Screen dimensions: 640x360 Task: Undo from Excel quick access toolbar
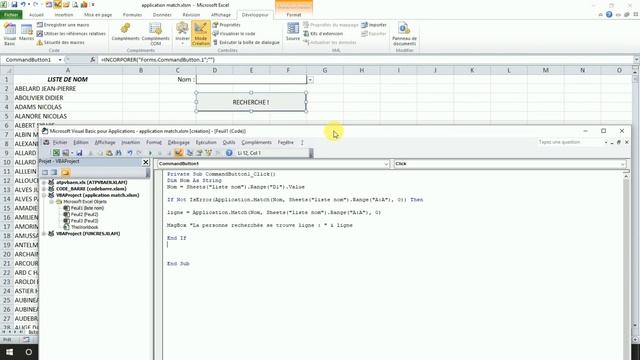[23, 5]
